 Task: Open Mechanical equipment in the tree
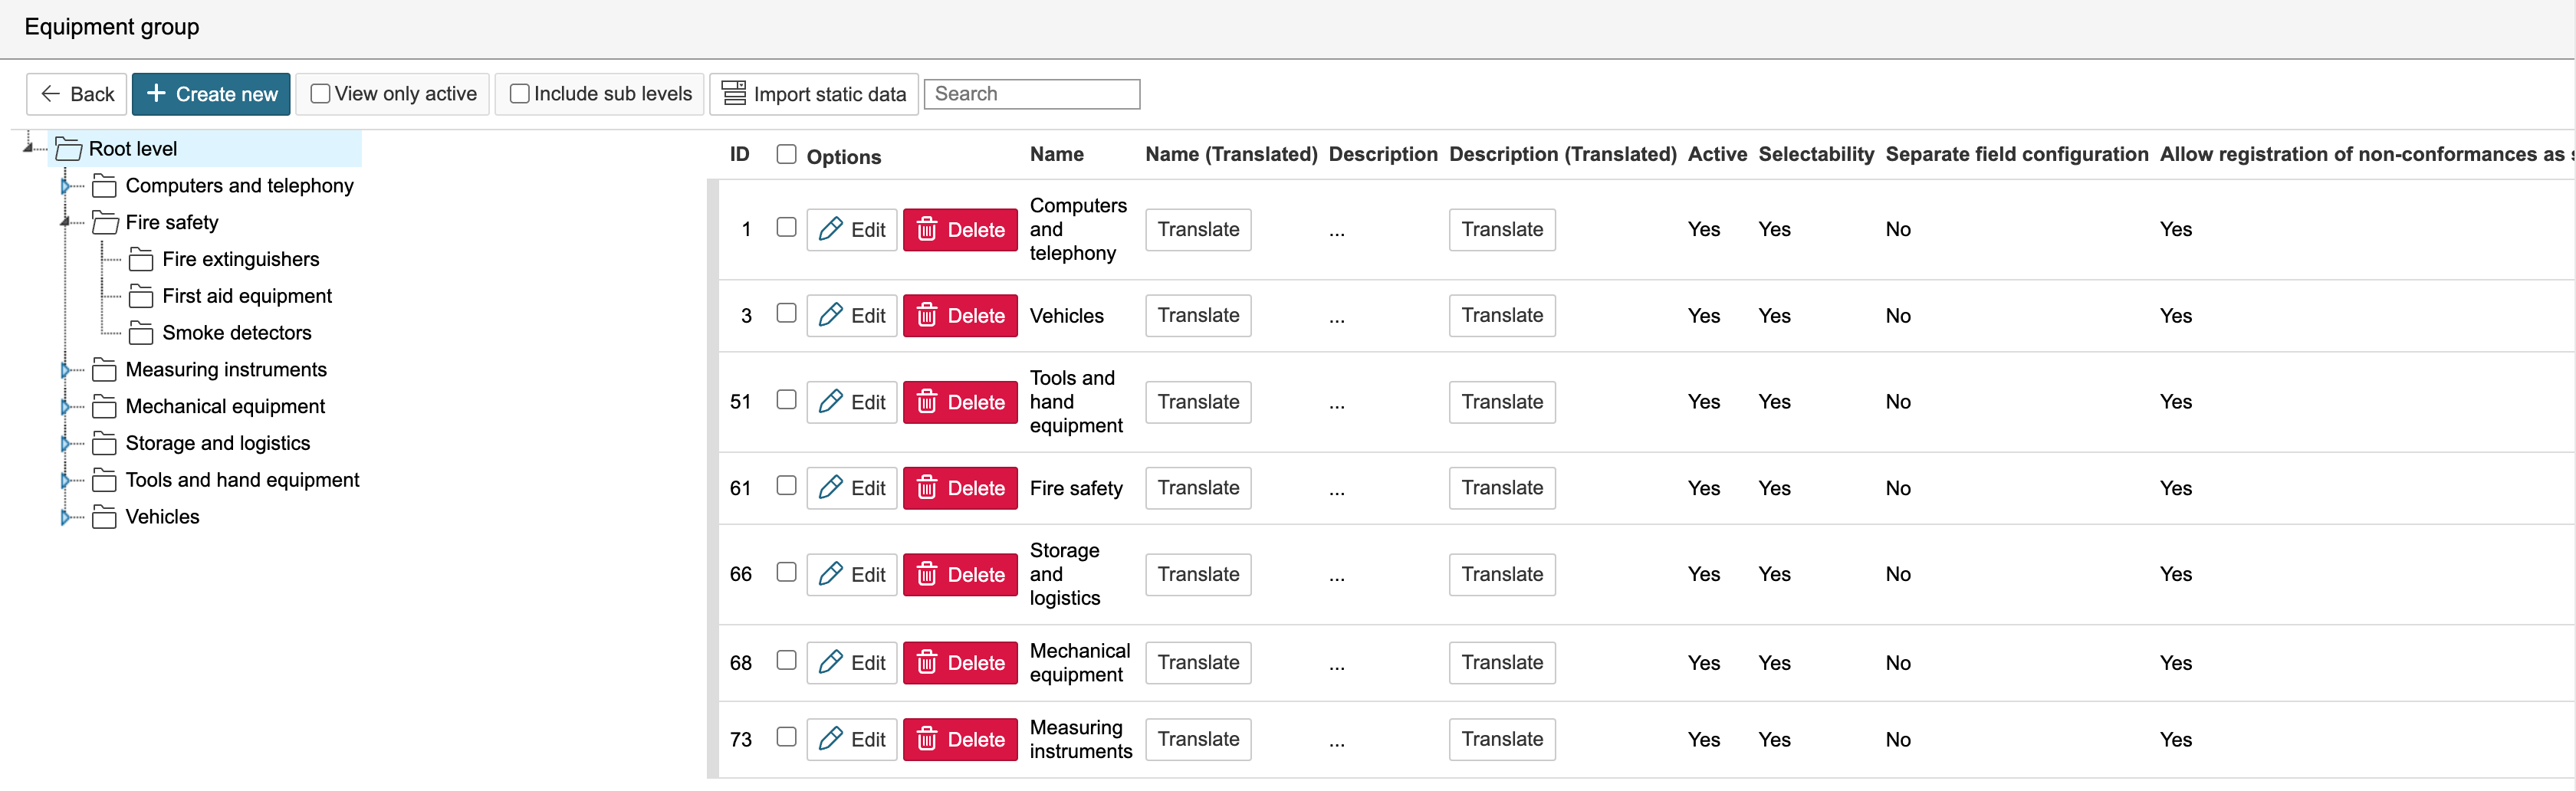[x=225, y=407]
